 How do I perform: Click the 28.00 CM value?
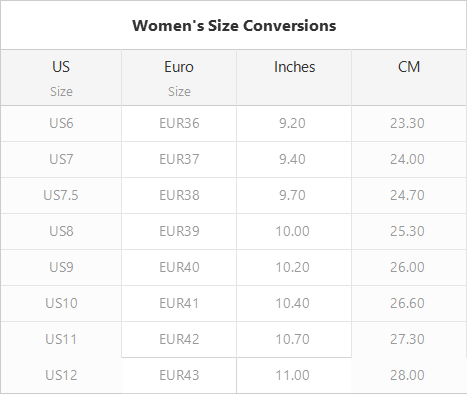pyautogui.click(x=407, y=375)
